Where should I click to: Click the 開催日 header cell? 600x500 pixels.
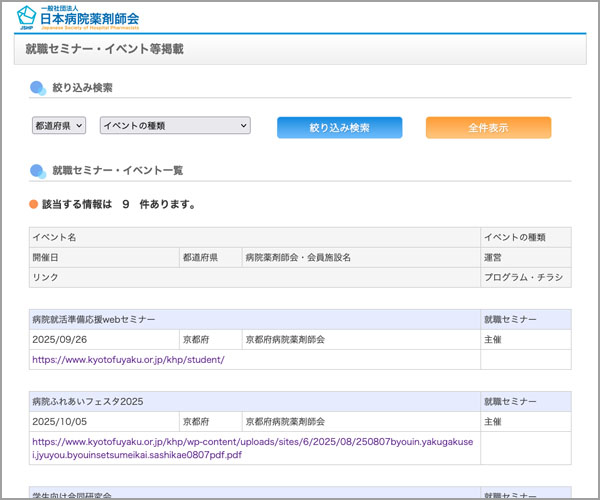(46, 257)
